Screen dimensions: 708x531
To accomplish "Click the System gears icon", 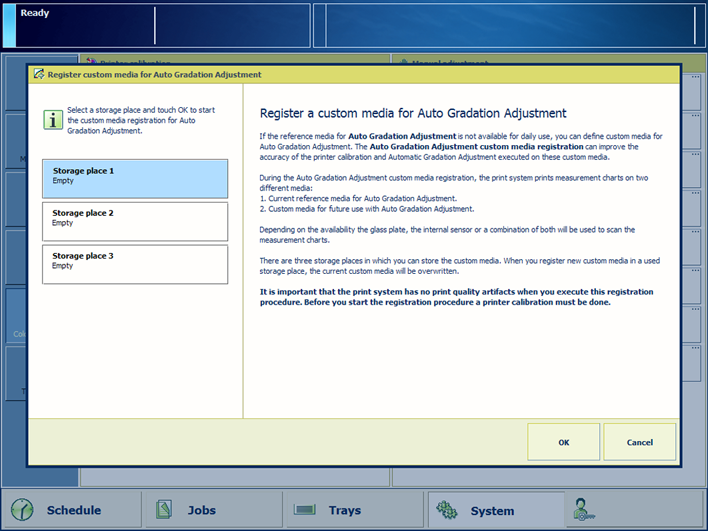I will pyautogui.click(x=448, y=510).
